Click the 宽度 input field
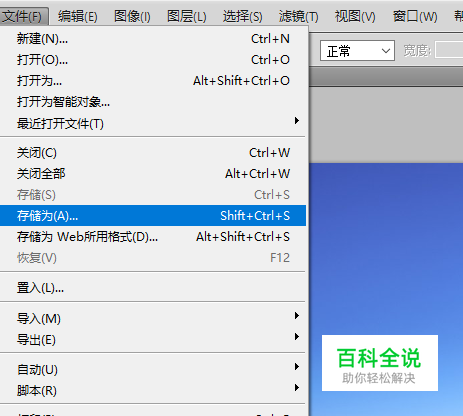 [x=449, y=50]
